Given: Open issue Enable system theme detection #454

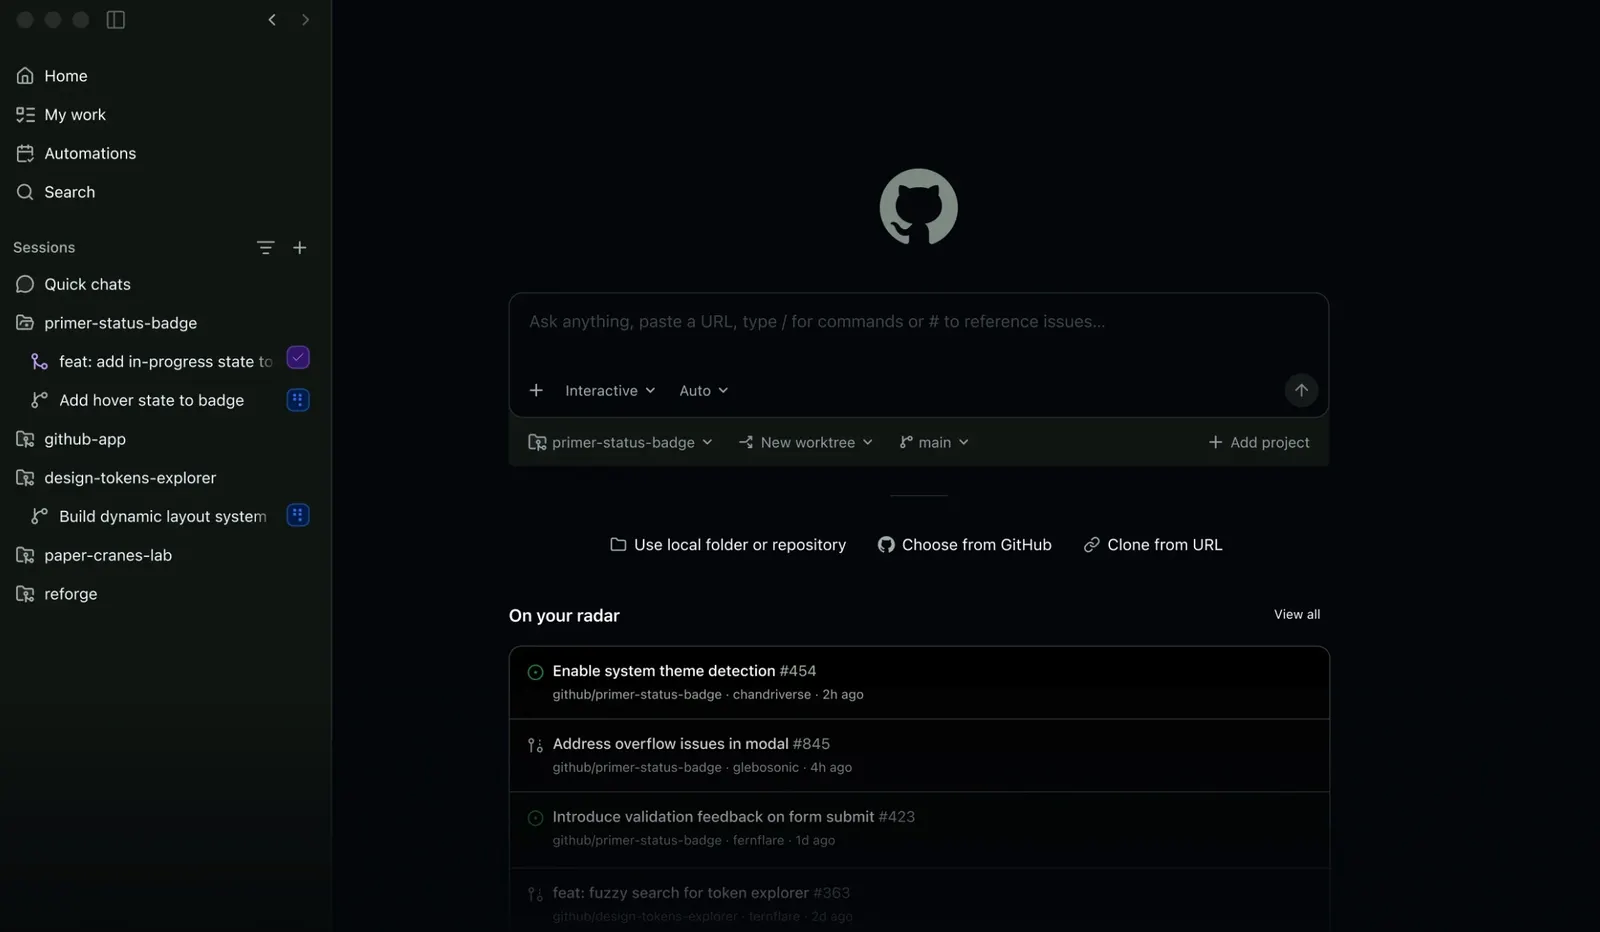Looking at the screenshot, I should click(919, 682).
